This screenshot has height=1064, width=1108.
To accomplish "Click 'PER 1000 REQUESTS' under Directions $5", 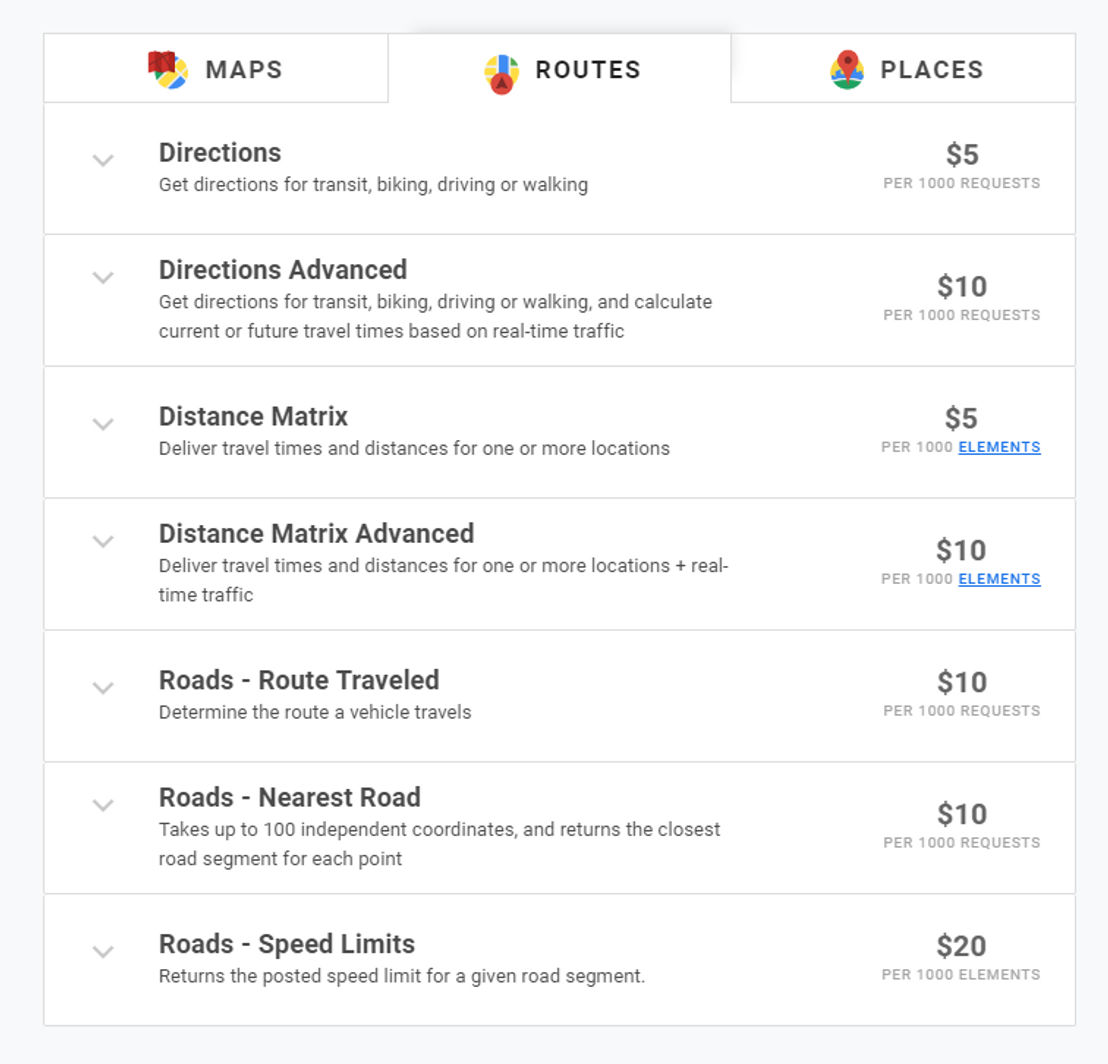I will 962,184.
